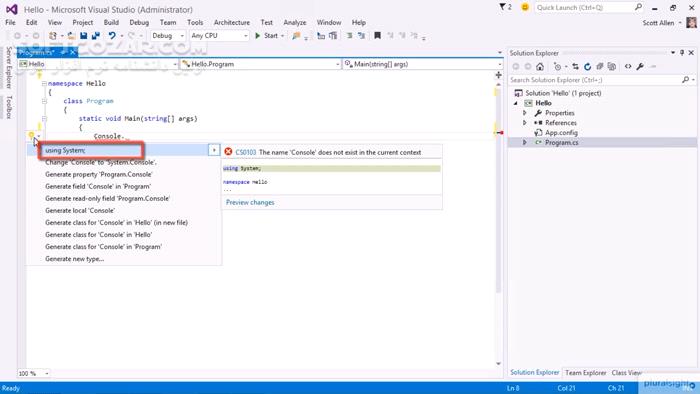Open the Server Explorer side tab
Viewport: 700px width, 394px height.
pyautogui.click(x=8, y=68)
